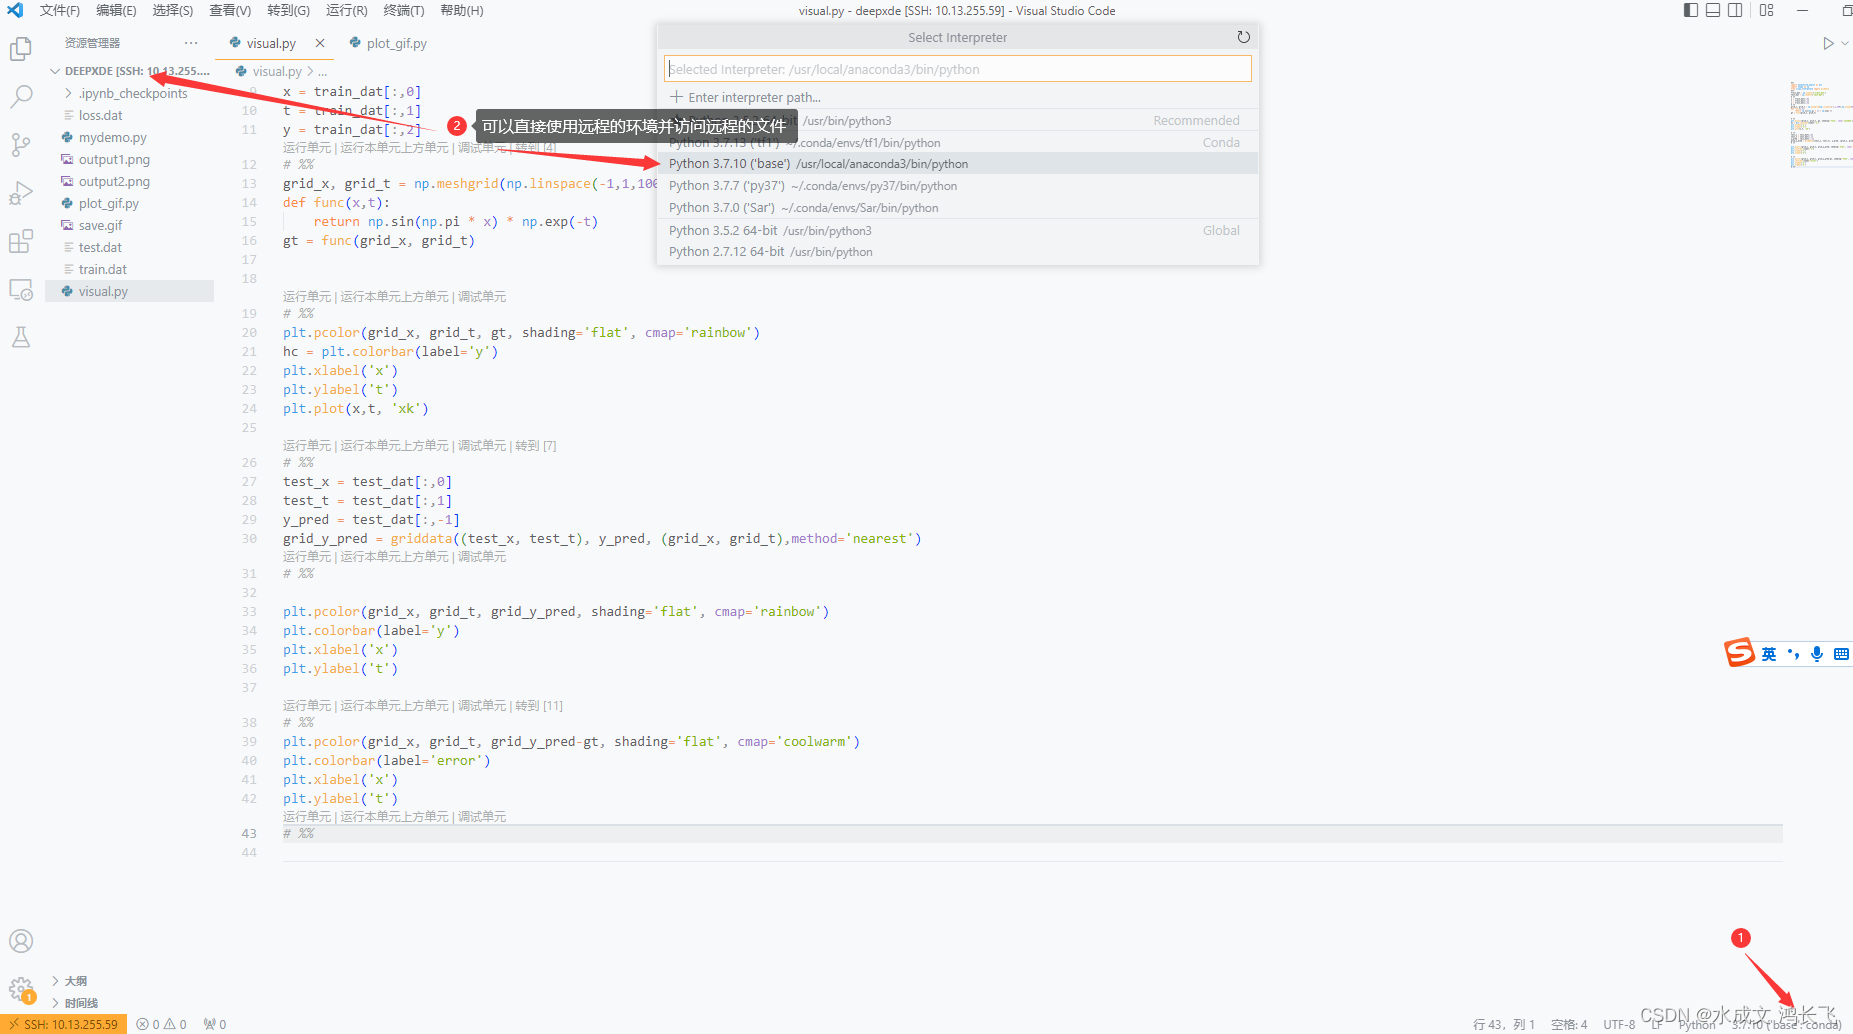Open the 运行(R) menu
The width and height of the screenshot is (1853, 1034).
346,10
